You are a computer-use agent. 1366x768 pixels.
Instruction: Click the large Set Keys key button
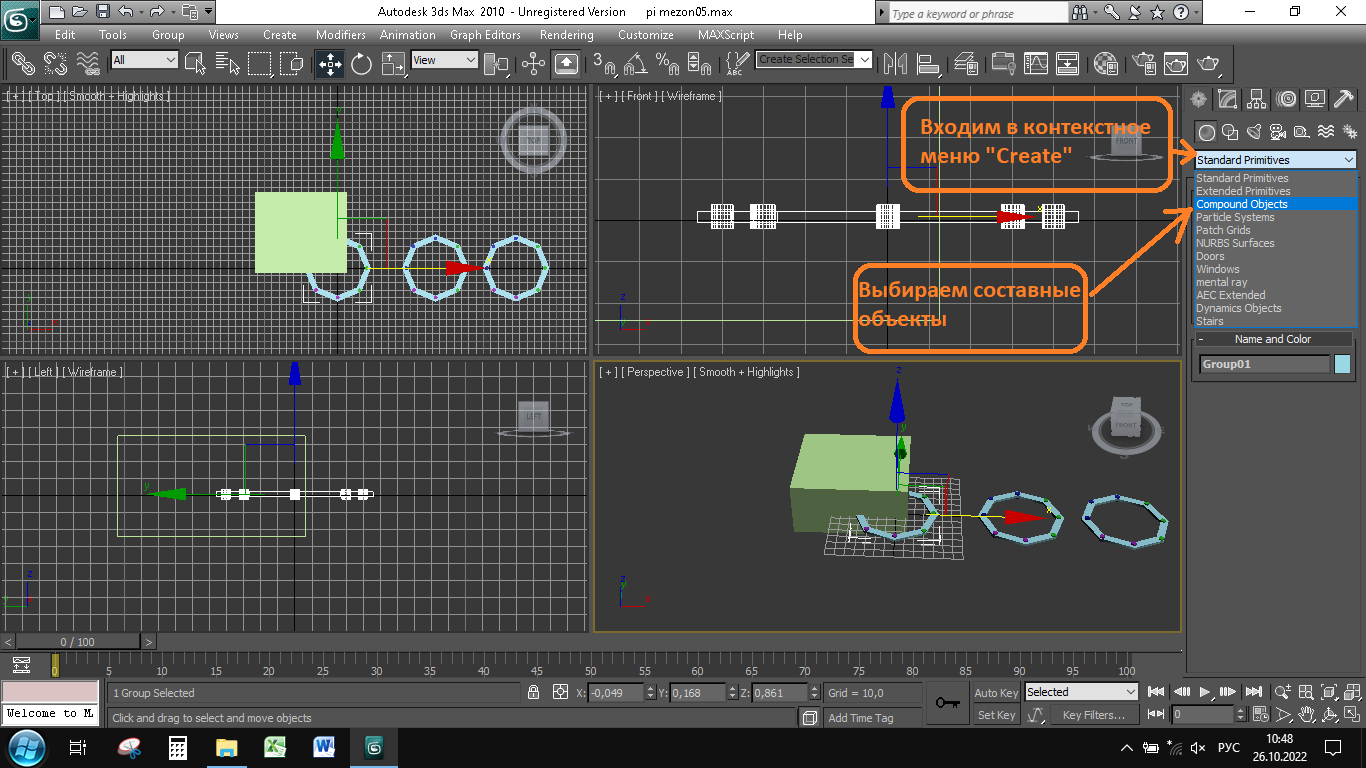pyautogui.click(x=946, y=703)
